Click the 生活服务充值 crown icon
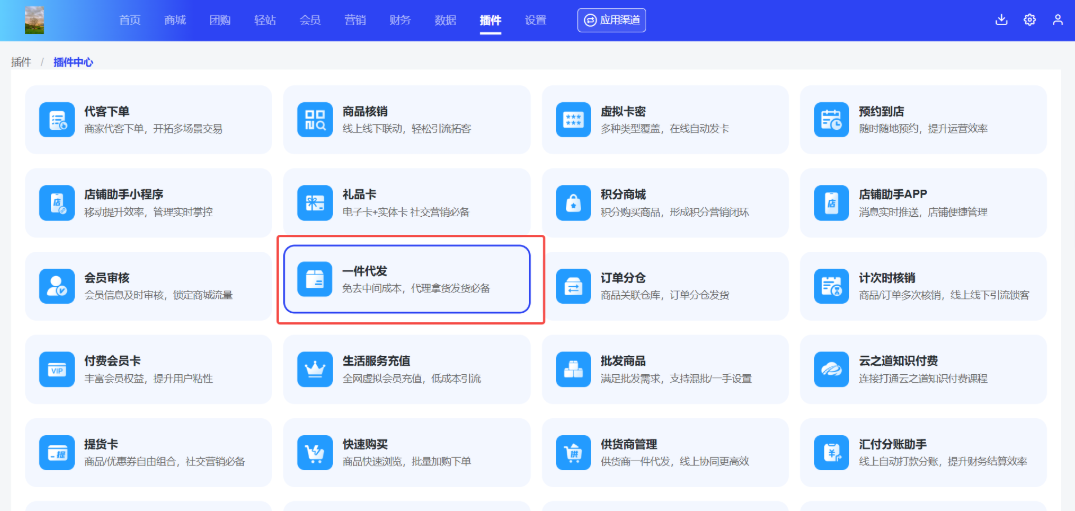Image resolution: width=1075 pixels, height=511 pixels. click(x=315, y=369)
